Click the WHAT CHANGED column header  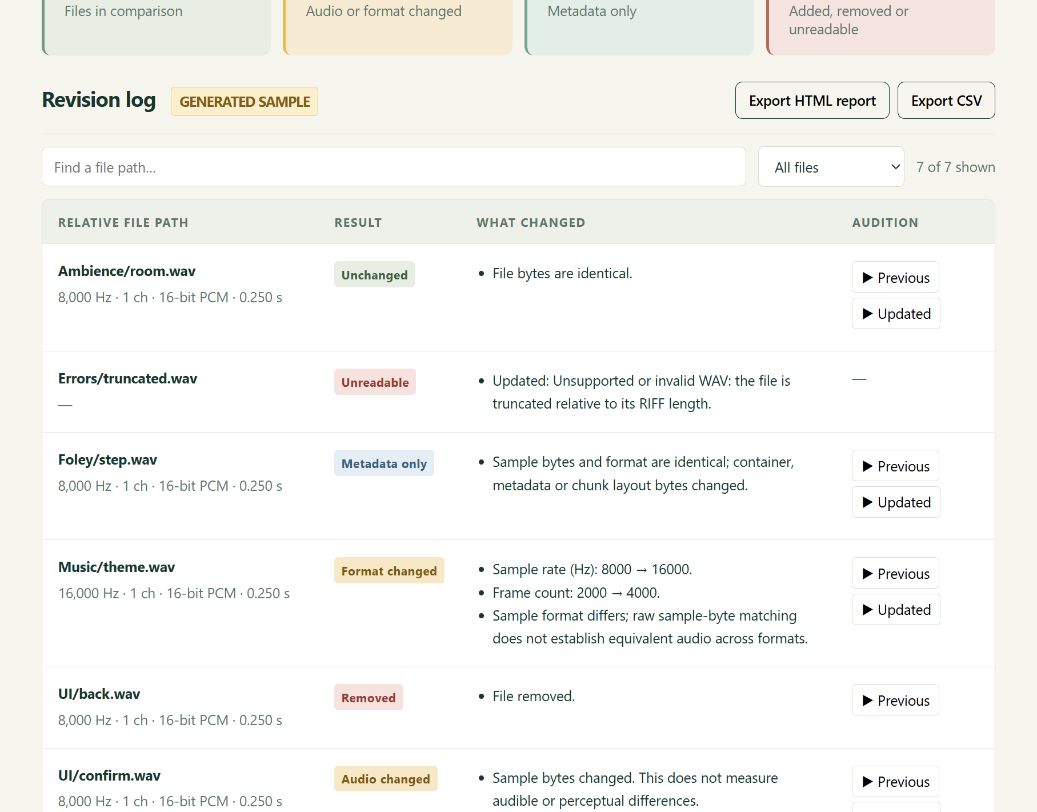click(x=530, y=222)
